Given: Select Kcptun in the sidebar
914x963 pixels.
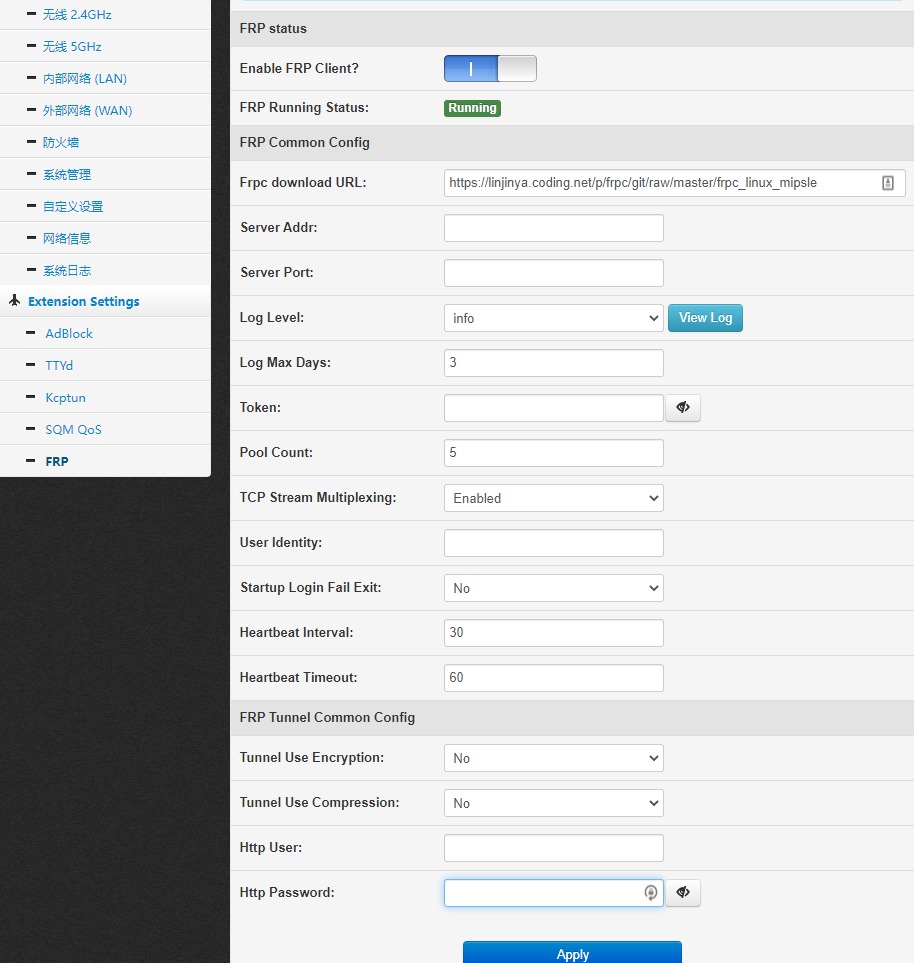Looking at the screenshot, I should pyautogui.click(x=65, y=397).
